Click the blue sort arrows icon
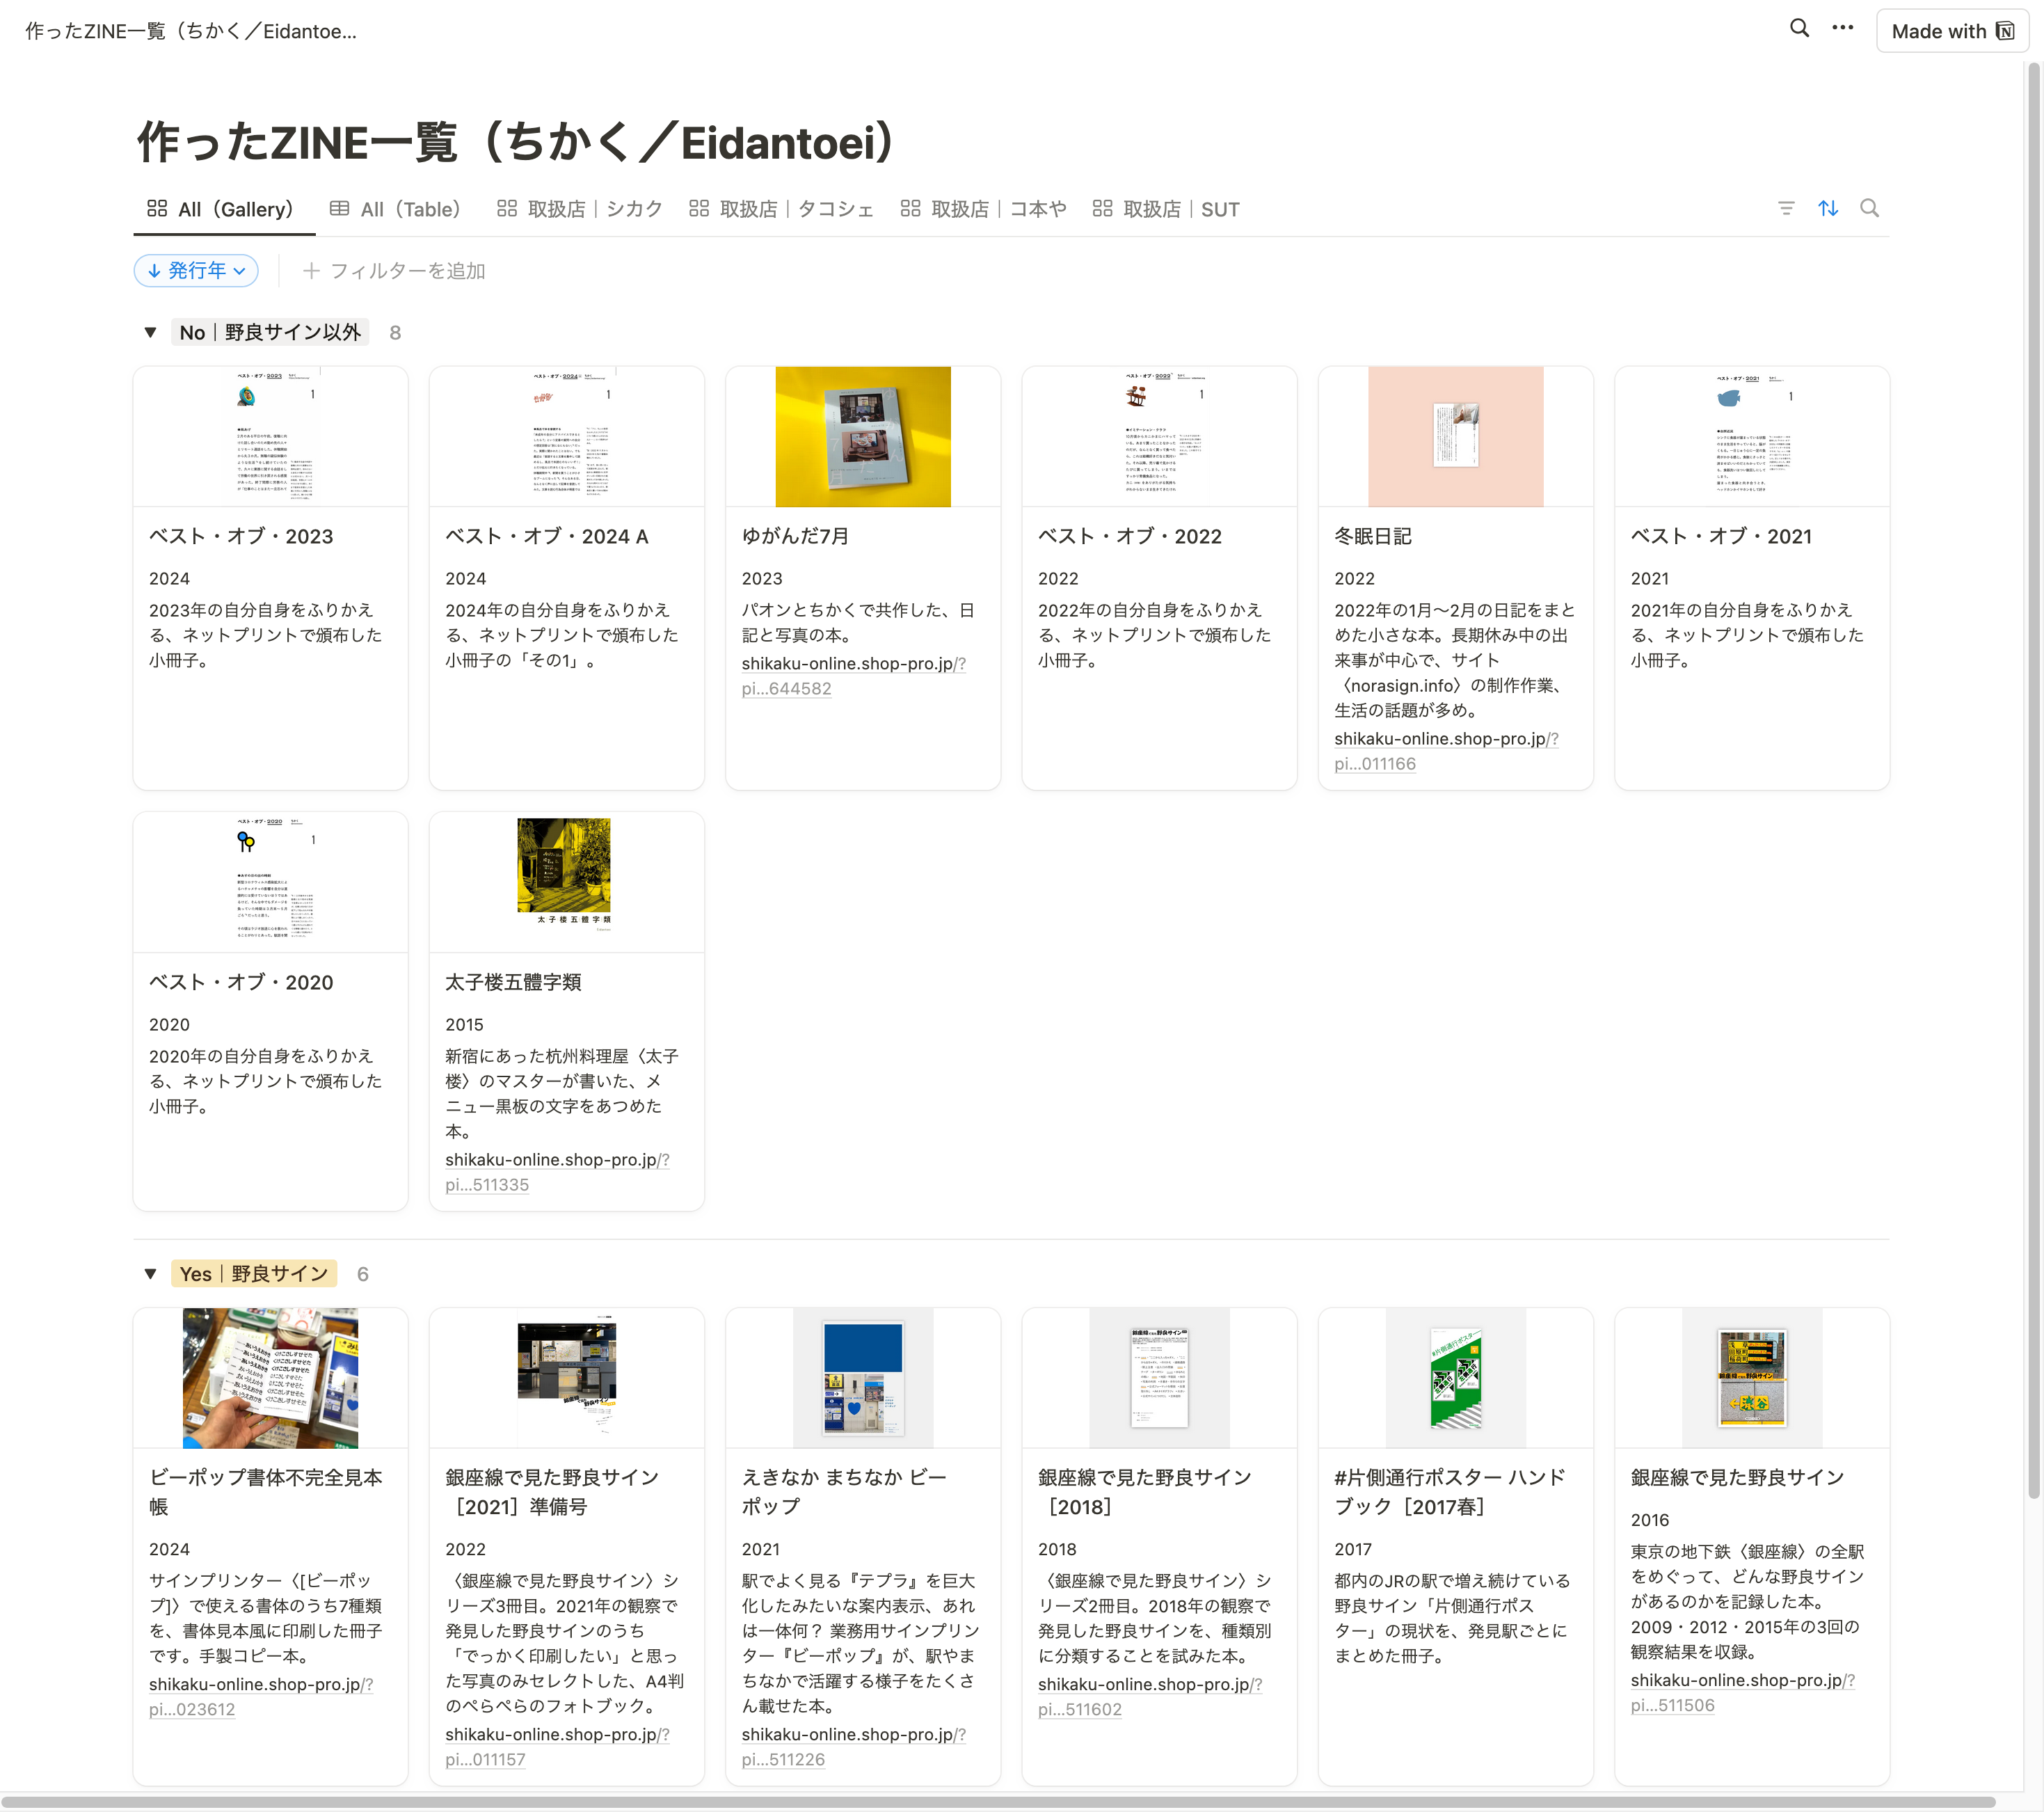 click(1828, 208)
